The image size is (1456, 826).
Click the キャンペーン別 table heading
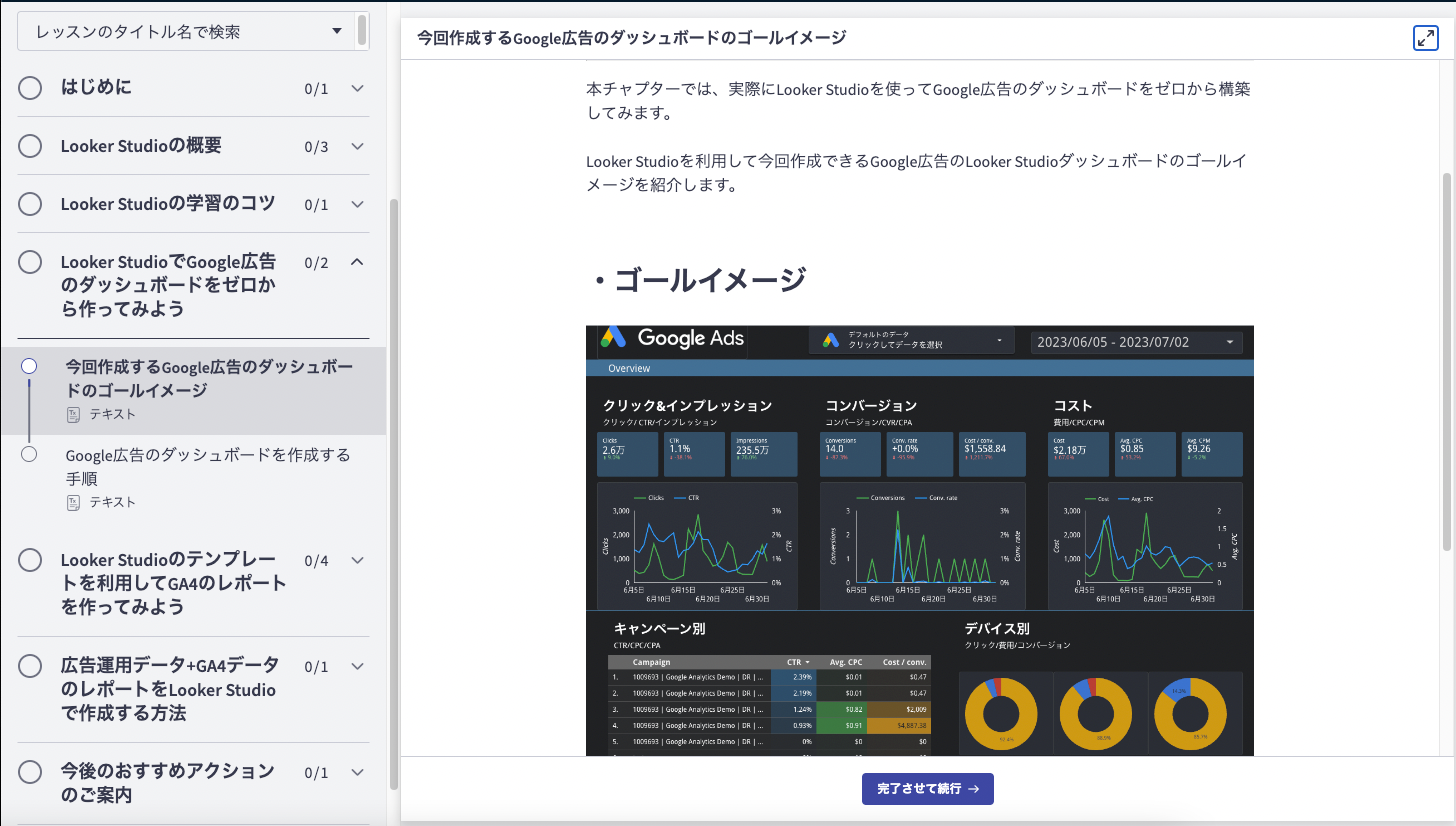pos(660,629)
